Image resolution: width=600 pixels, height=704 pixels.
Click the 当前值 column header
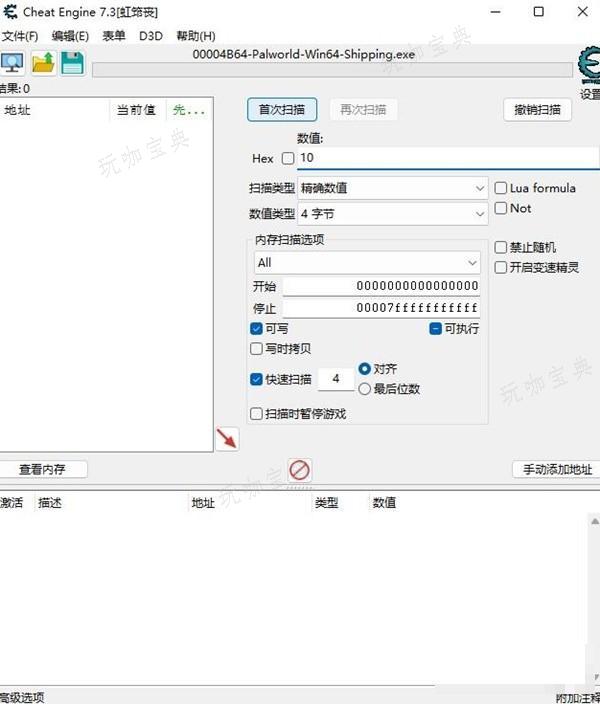coord(136,110)
